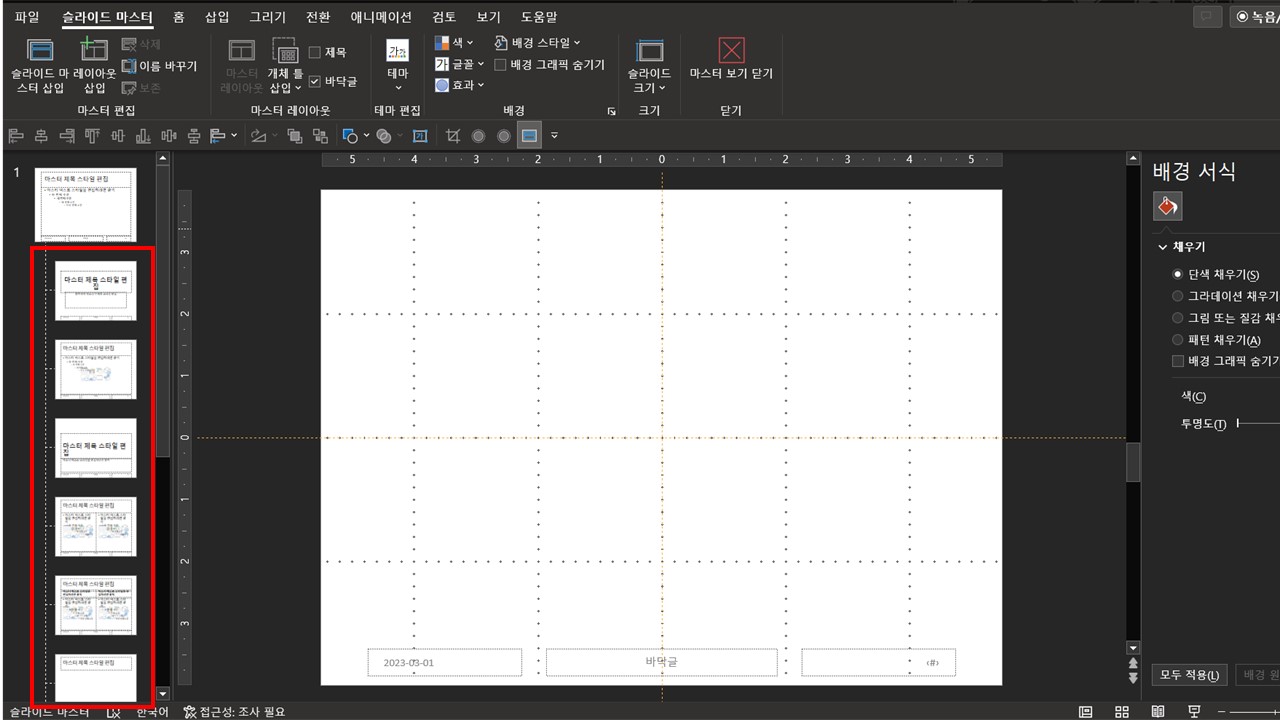Open the 도움말 tab
Viewport: 1280px width, 720px height.
(x=540, y=17)
